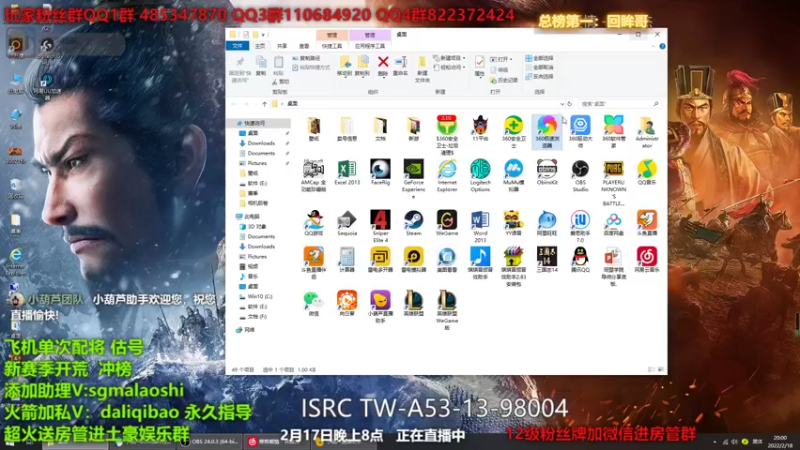Select the Sequoia shortcut
The height and width of the screenshot is (450, 800).
[346, 223]
